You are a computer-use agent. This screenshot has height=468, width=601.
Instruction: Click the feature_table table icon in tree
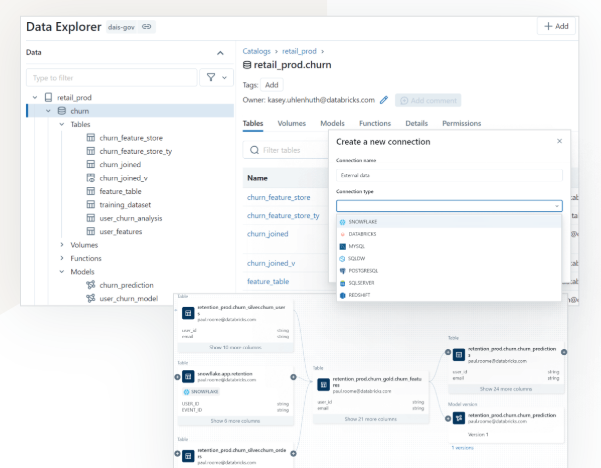click(90, 191)
